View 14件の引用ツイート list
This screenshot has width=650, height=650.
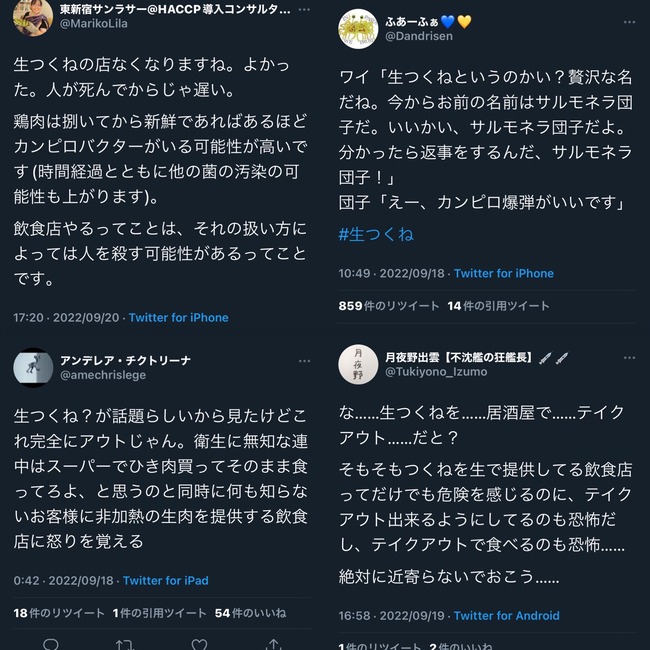coord(498,306)
